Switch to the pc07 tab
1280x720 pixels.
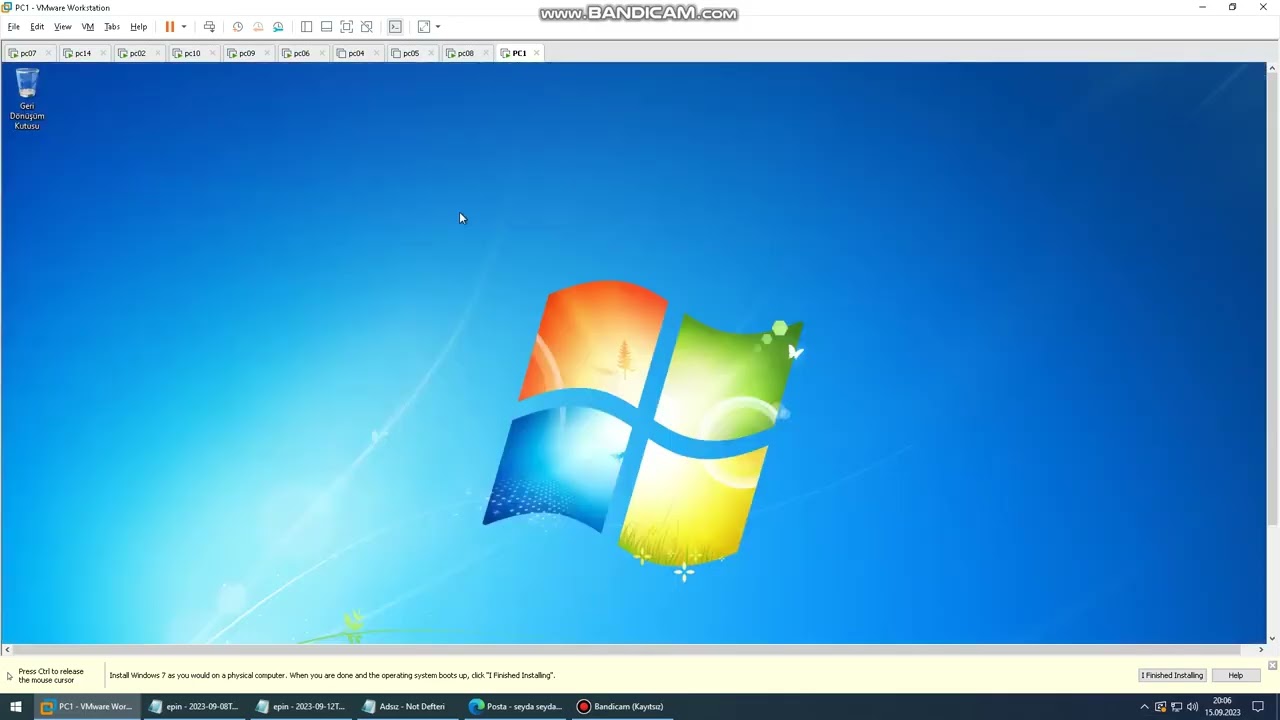click(28, 53)
